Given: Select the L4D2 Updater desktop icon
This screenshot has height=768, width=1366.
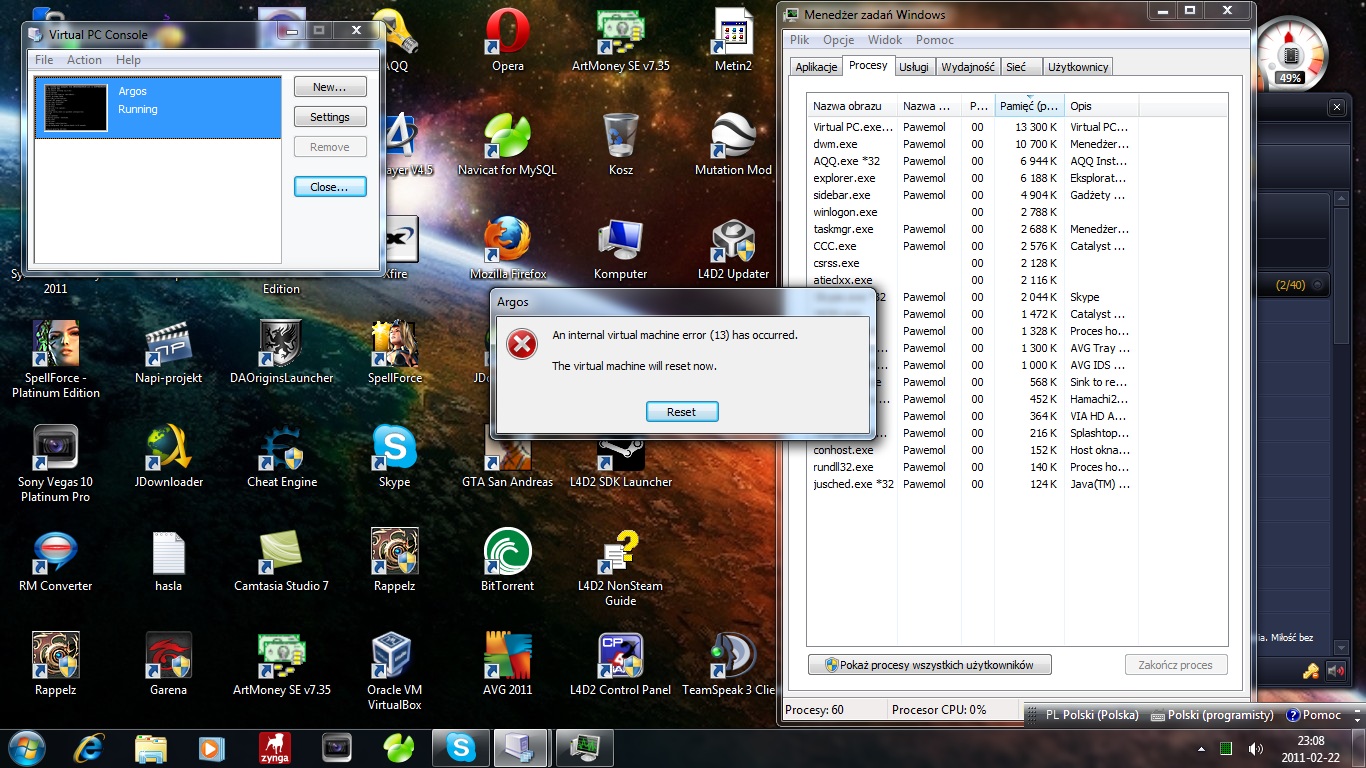Looking at the screenshot, I should click(x=733, y=248).
